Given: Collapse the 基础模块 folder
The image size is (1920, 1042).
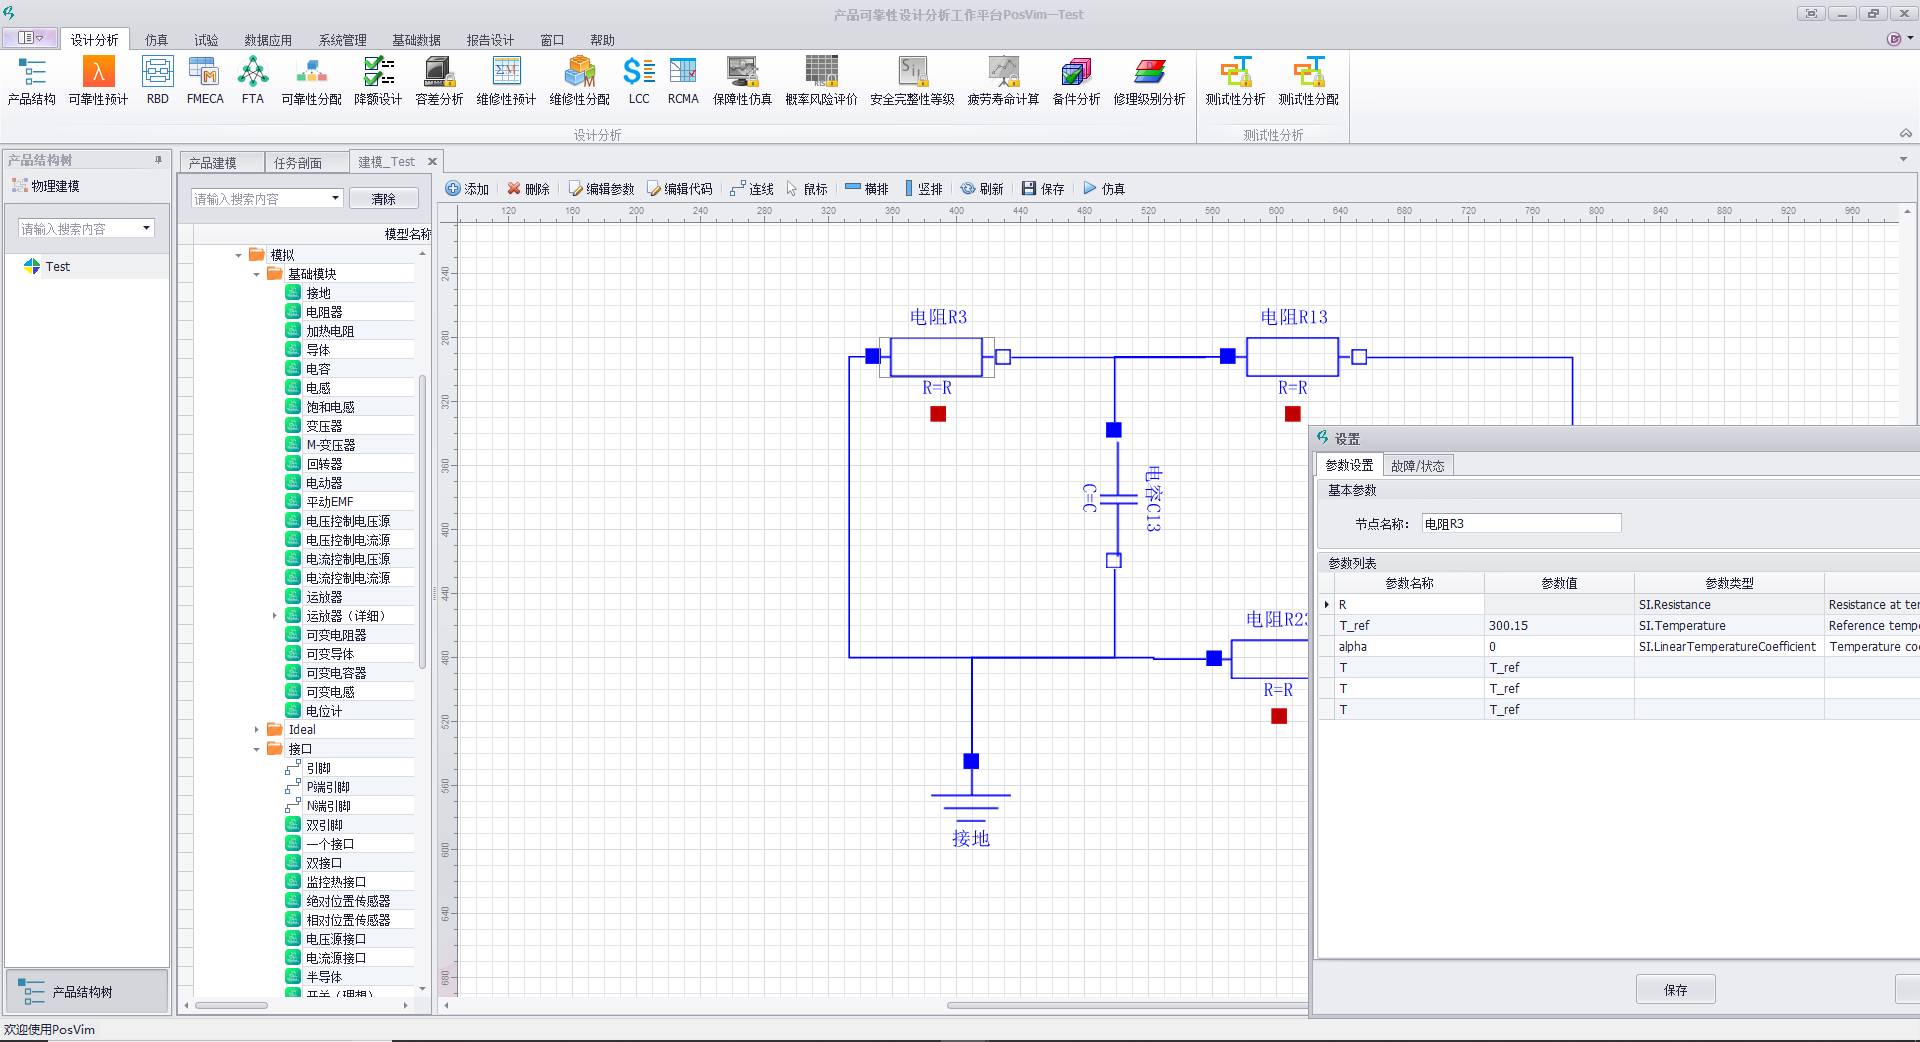Looking at the screenshot, I should click(257, 274).
